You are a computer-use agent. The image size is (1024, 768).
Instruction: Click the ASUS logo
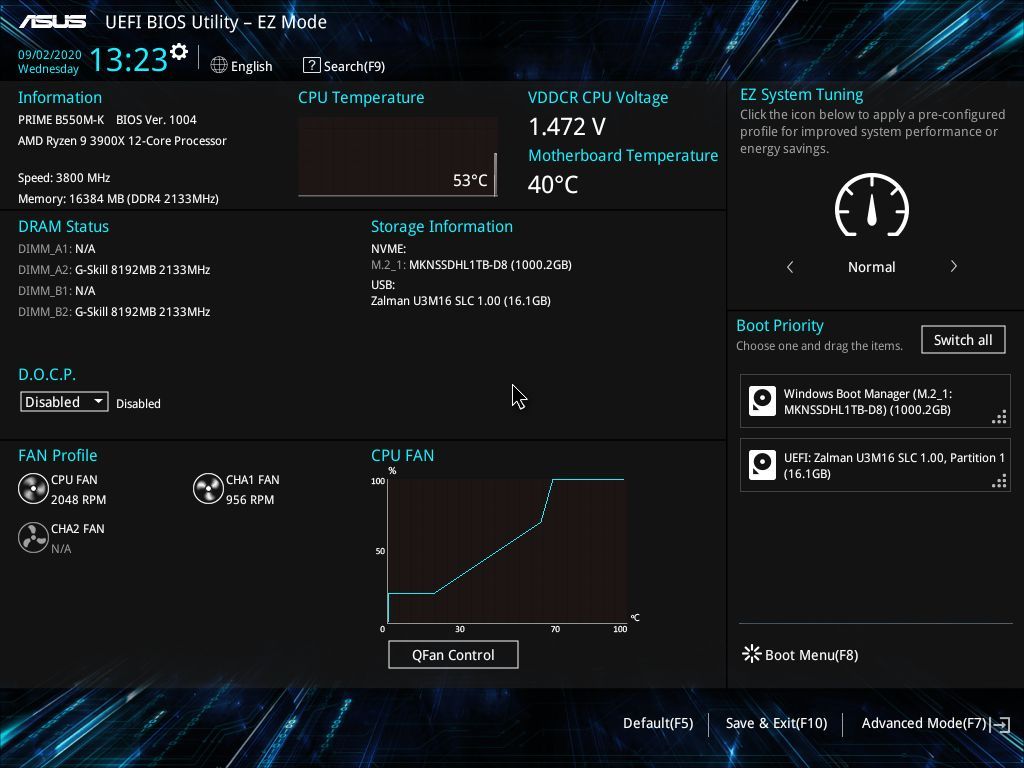(x=52, y=22)
